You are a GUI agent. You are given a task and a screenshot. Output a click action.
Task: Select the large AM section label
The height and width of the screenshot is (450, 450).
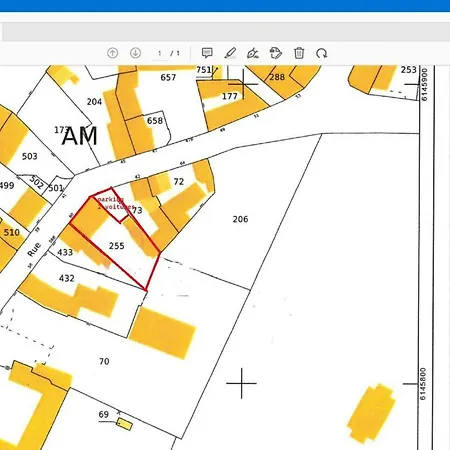coord(80,136)
